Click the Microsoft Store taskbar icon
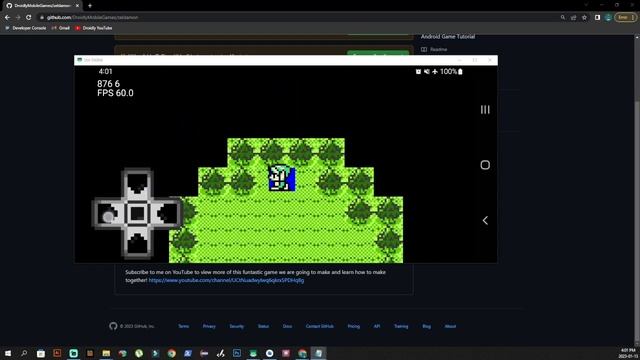 [40, 353]
